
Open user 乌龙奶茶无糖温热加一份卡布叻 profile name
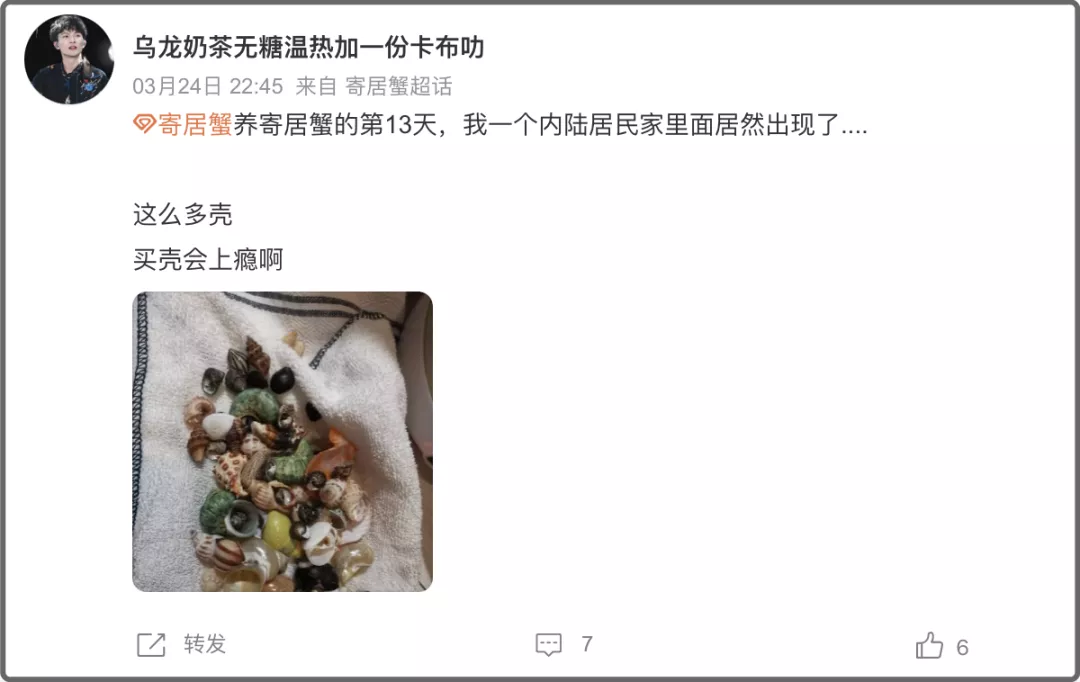point(309,47)
